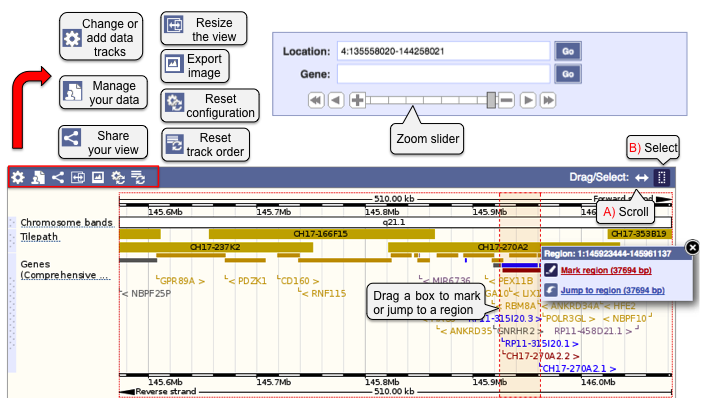
Task: Click the export image icon in toolbar
Action: (x=97, y=177)
